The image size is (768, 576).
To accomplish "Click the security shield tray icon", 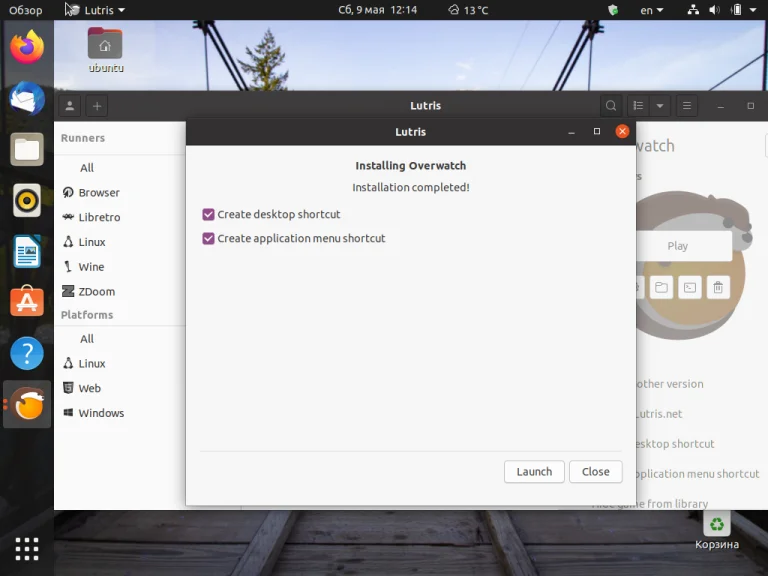I will tap(613, 10).
